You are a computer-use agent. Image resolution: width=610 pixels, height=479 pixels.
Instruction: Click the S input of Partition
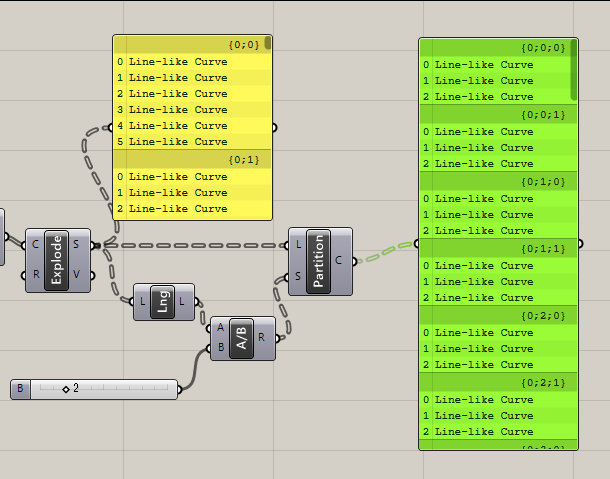pos(299,277)
